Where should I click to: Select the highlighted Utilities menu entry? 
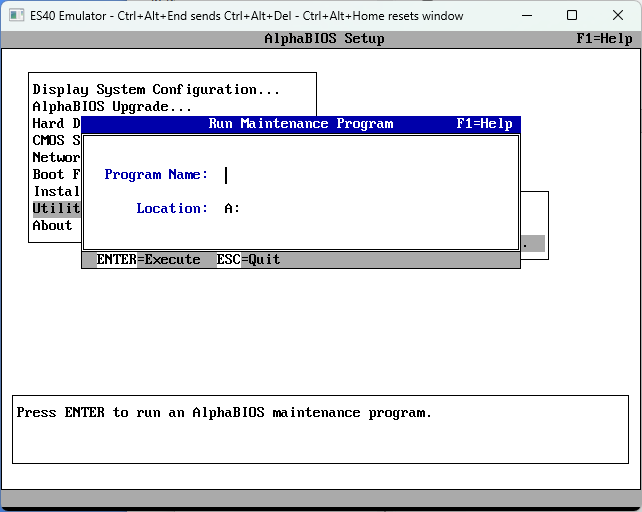57,208
